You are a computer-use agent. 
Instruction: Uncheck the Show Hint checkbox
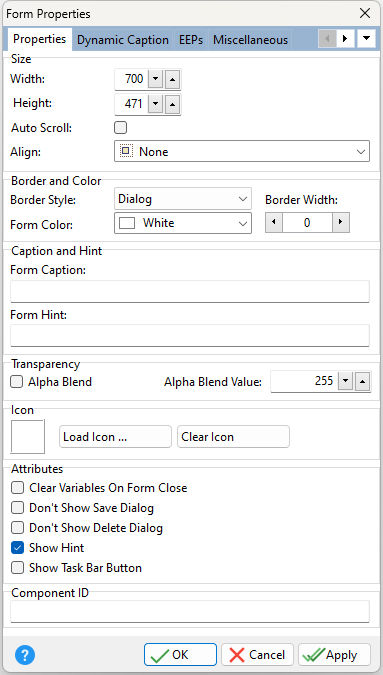coord(17,548)
